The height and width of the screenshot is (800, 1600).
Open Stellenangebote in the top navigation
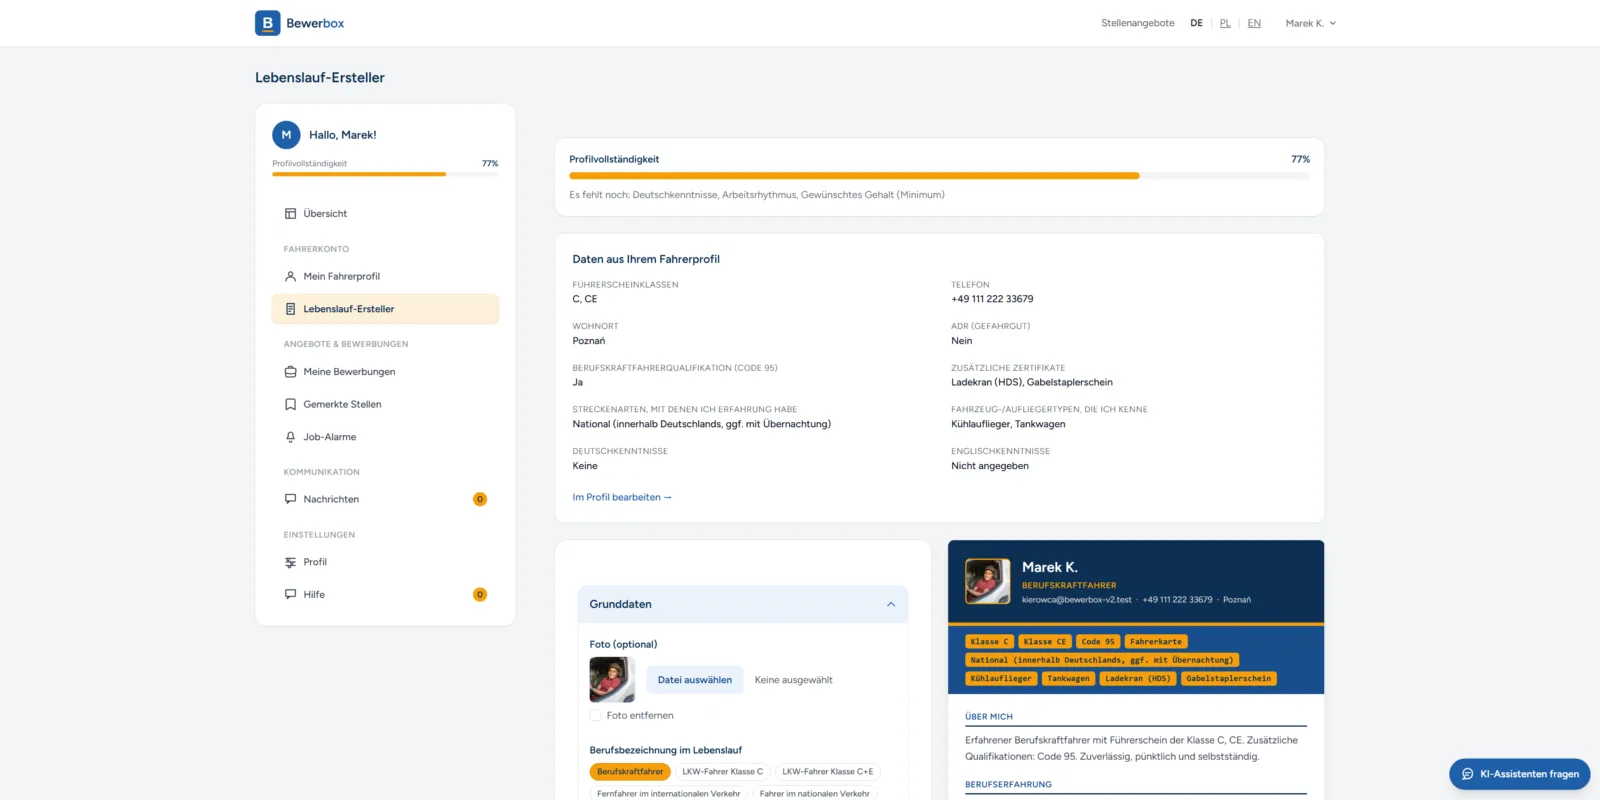[x=1138, y=23]
